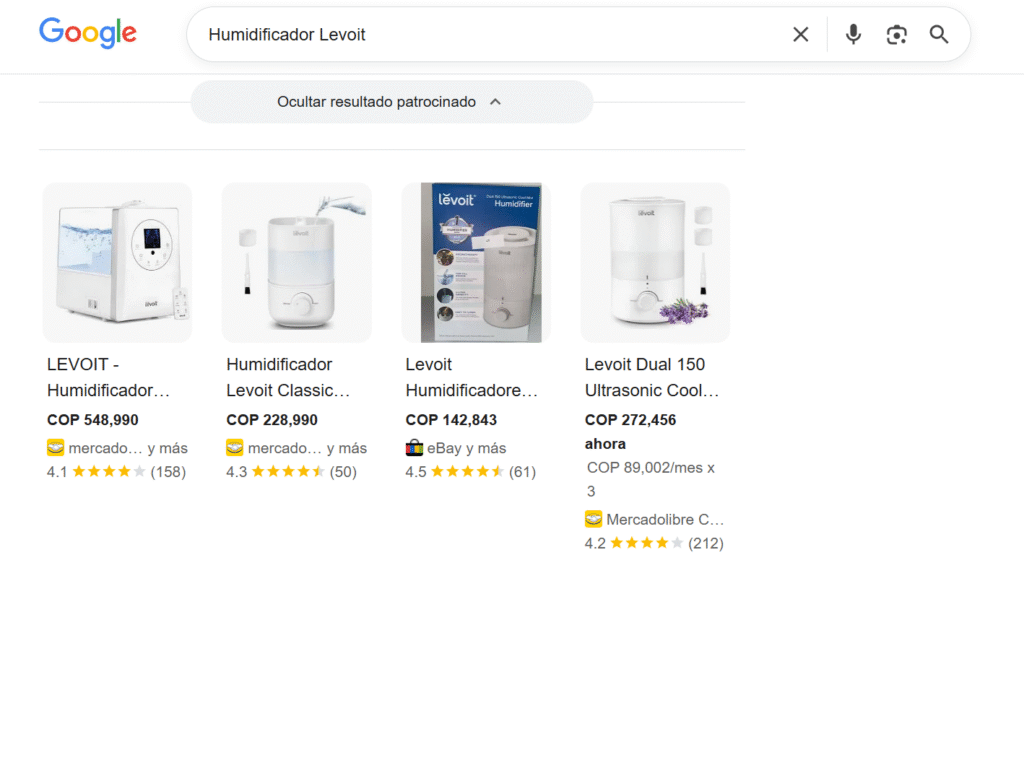Click Mercadolibre icon under COP 228,990
Screen dimensions: 1024x778
(235, 448)
